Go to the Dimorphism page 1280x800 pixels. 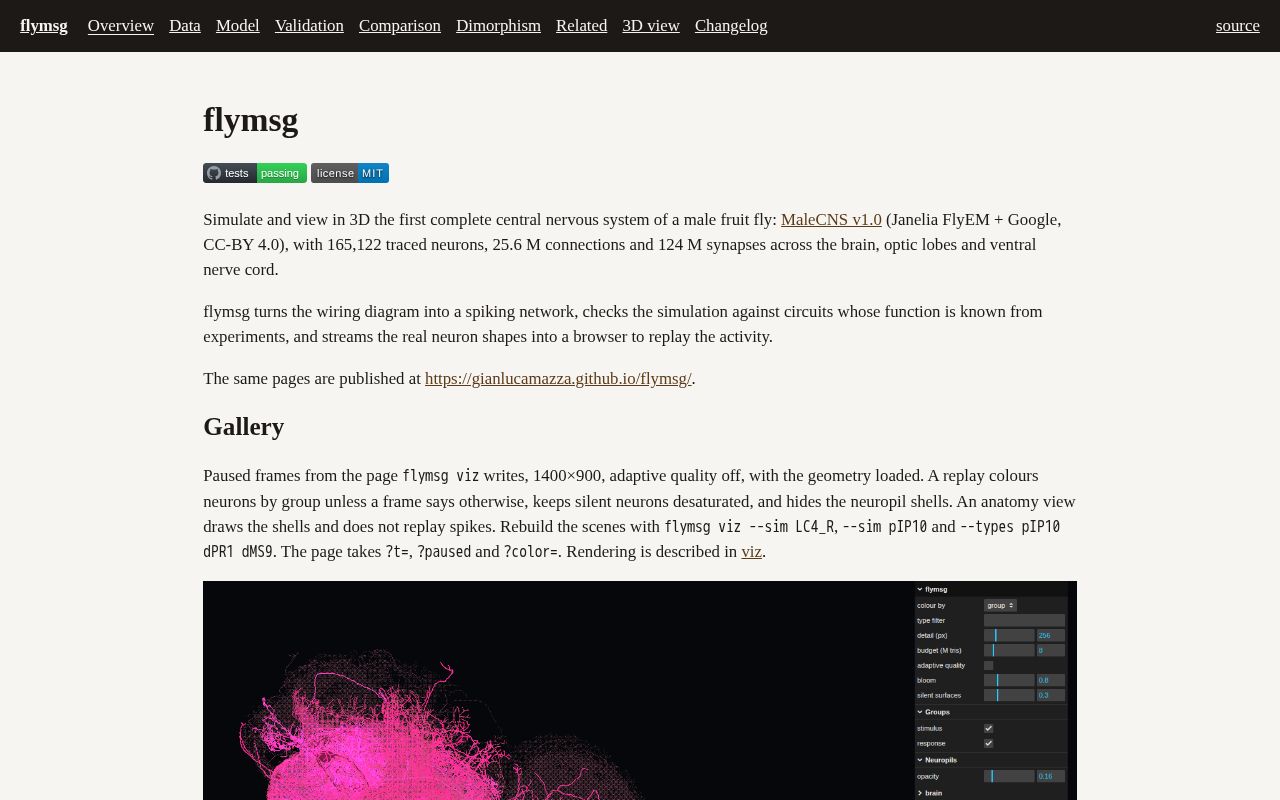pos(498,26)
